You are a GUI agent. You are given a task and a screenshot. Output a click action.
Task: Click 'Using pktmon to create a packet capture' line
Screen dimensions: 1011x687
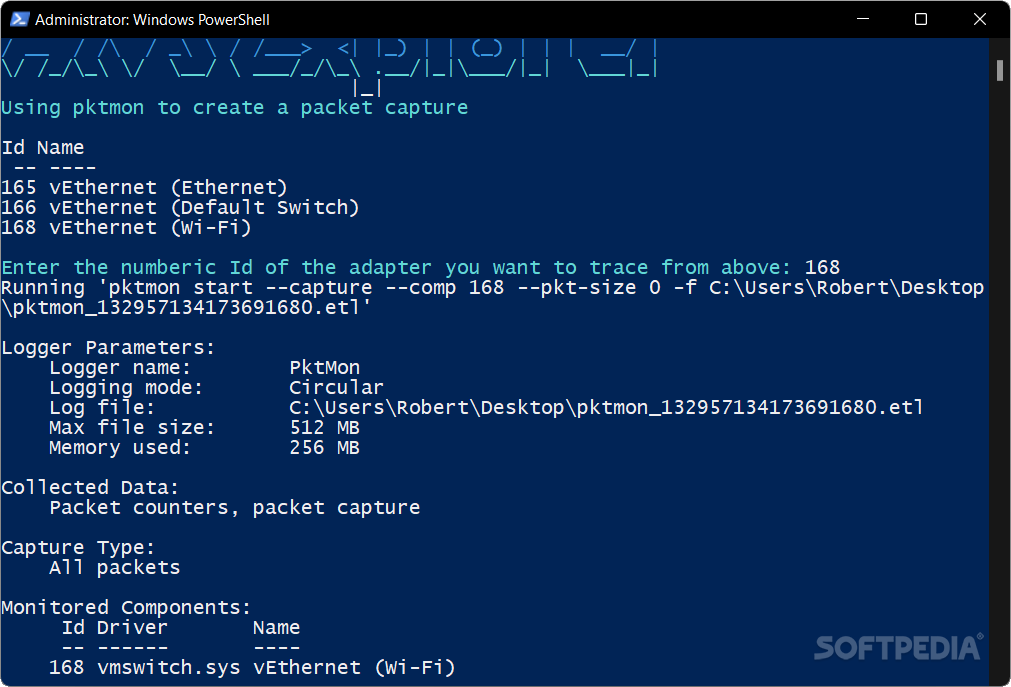pyautogui.click(x=235, y=108)
